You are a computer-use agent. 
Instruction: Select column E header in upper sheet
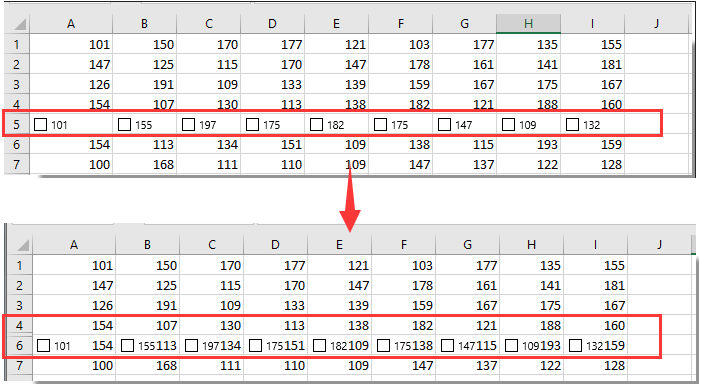(336, 24)
